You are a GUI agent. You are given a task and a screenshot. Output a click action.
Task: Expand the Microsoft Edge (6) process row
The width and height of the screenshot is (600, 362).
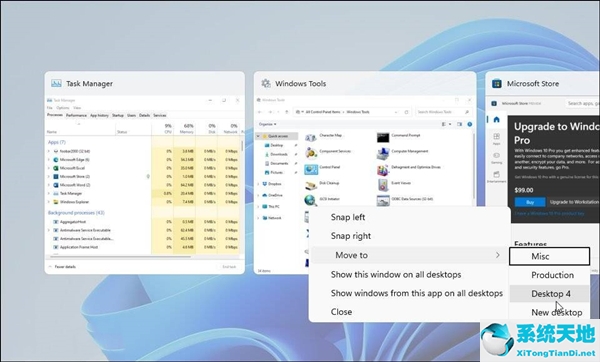(x=49, y=160)
